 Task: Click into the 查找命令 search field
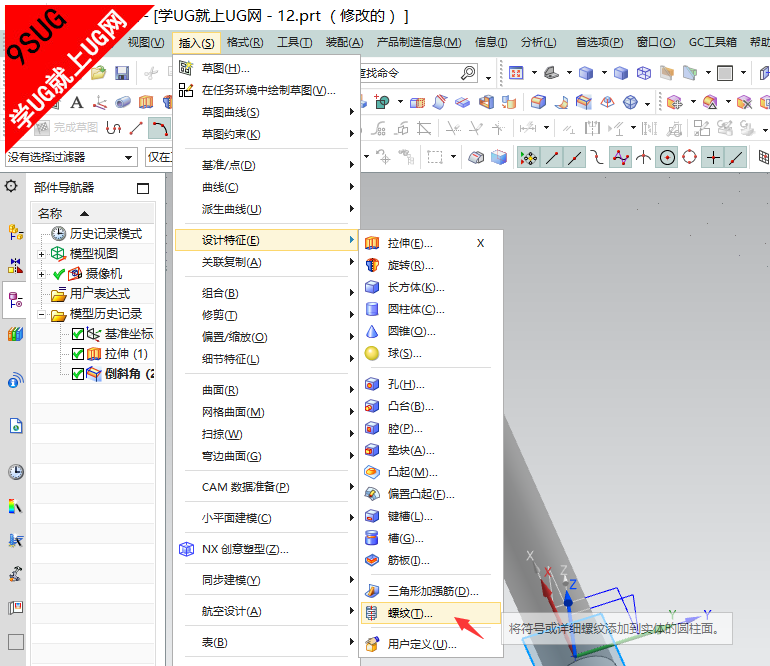(x=409, y=73)
